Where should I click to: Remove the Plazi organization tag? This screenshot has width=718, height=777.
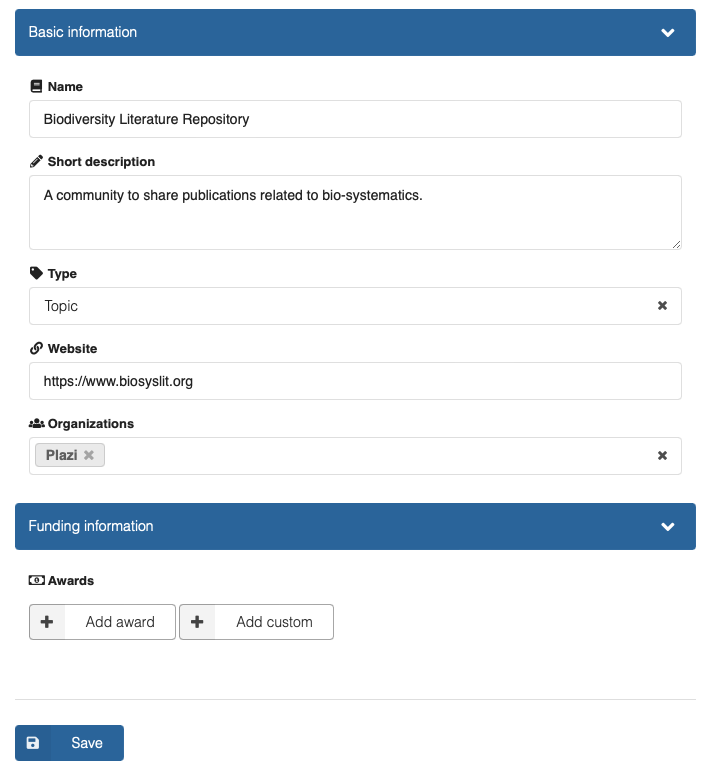click(89, 456)
